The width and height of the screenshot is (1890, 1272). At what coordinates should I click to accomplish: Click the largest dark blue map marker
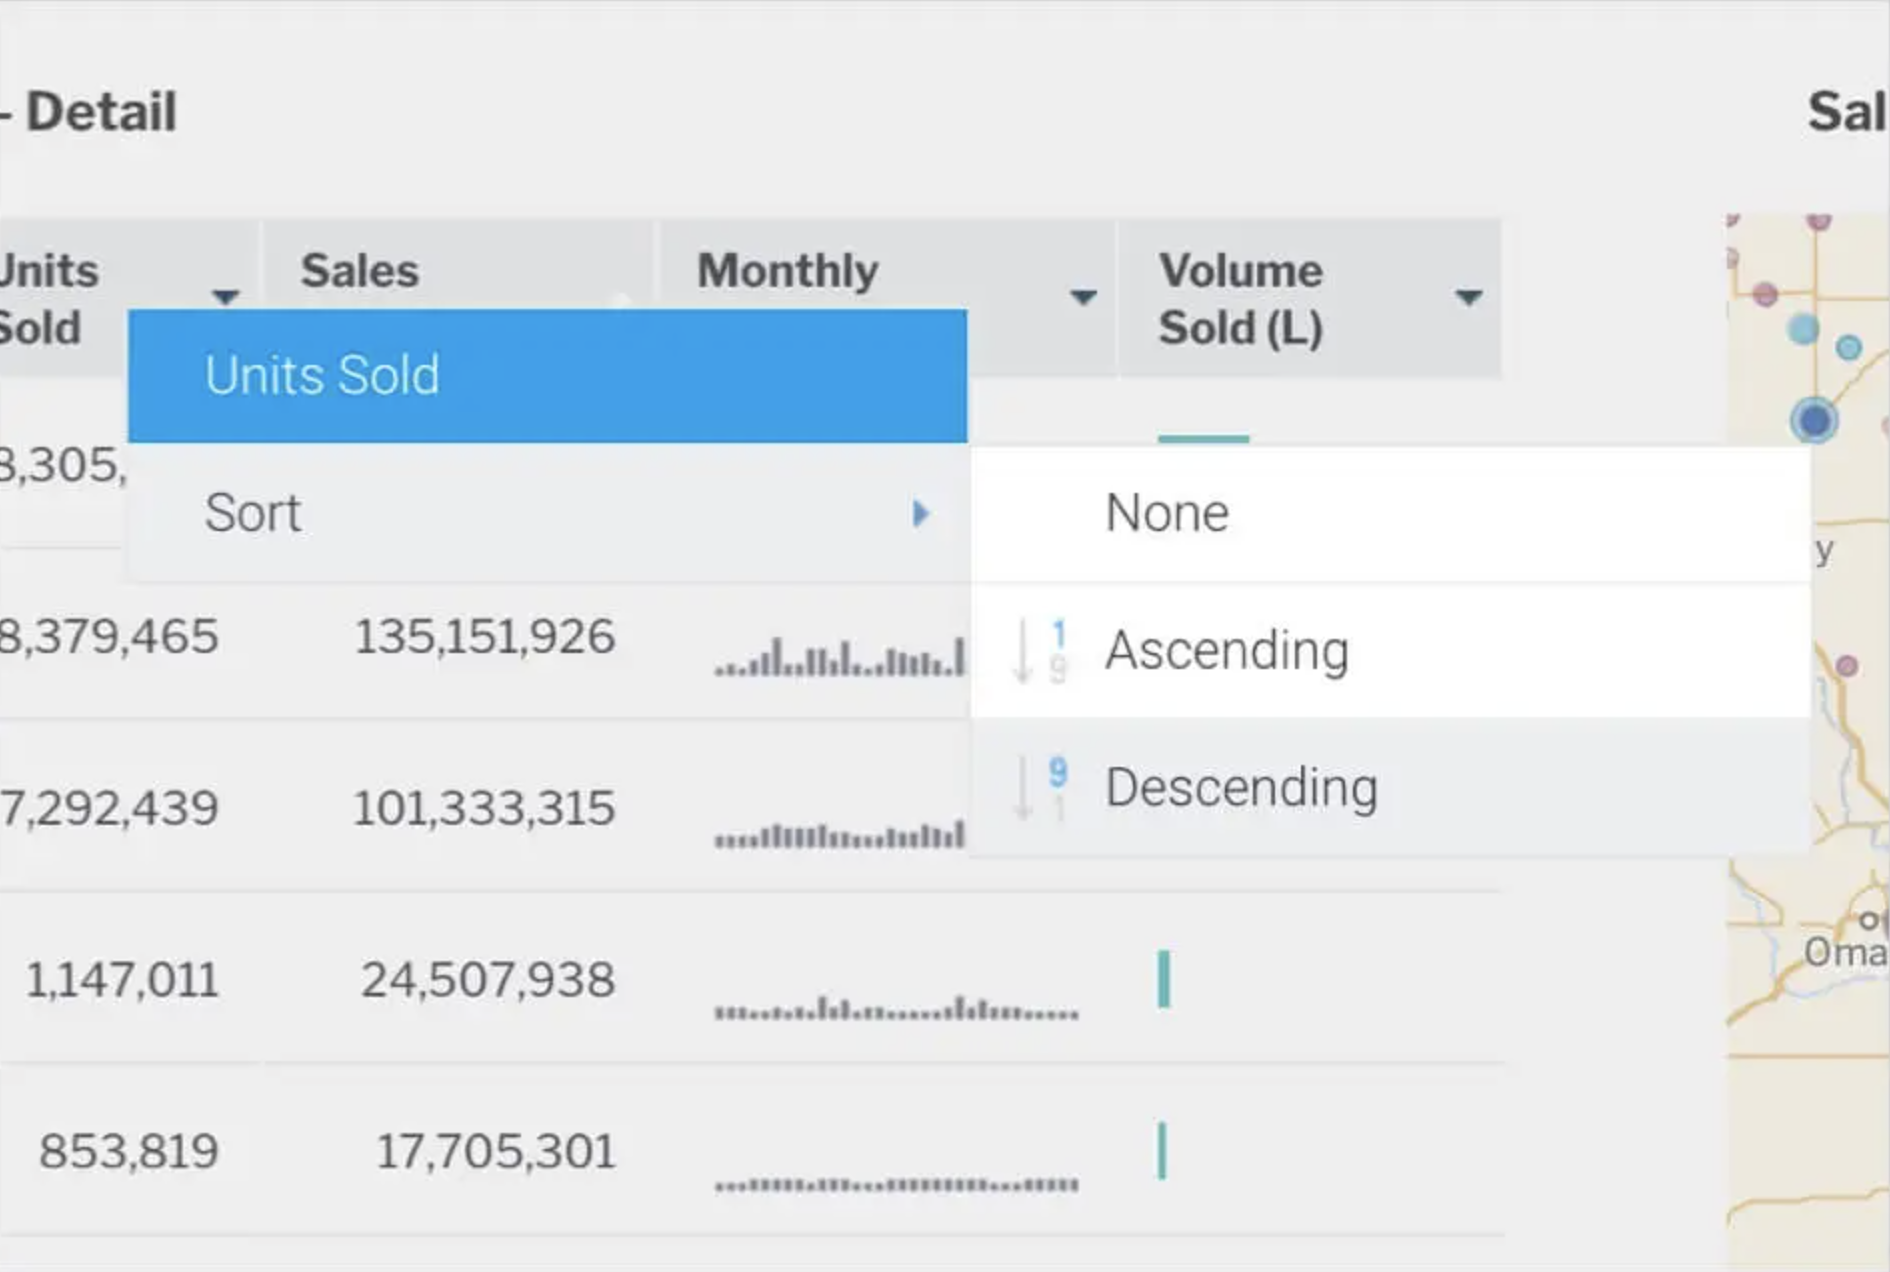point(1815,419)
